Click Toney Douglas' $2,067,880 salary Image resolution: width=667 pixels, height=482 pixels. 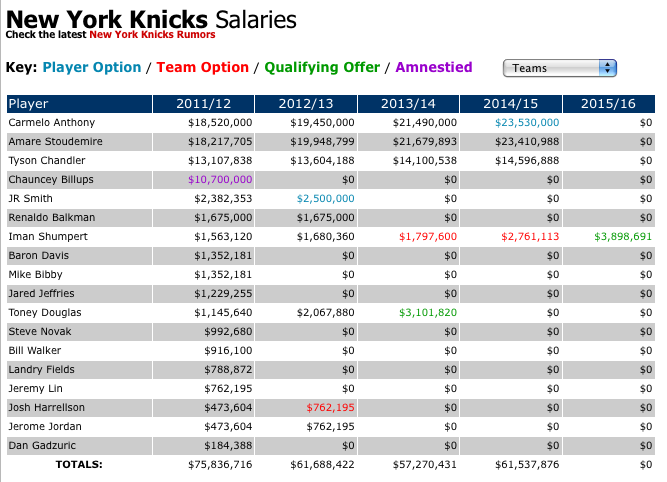(325, 313)
